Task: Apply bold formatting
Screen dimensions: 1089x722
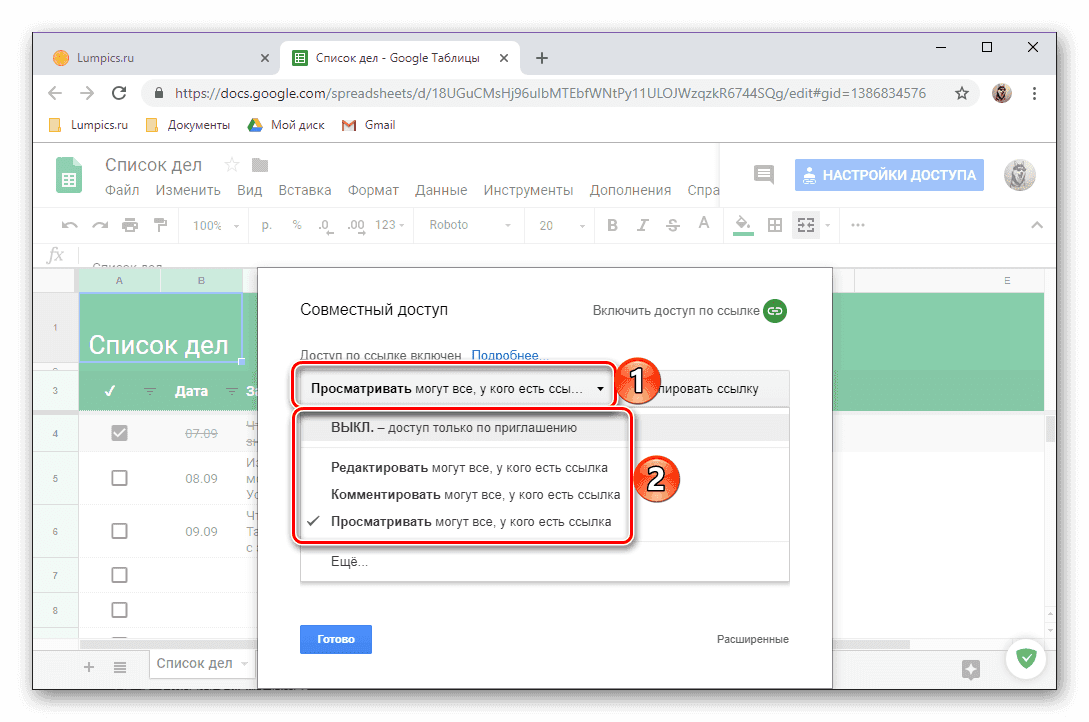Action: coord(612,225)
